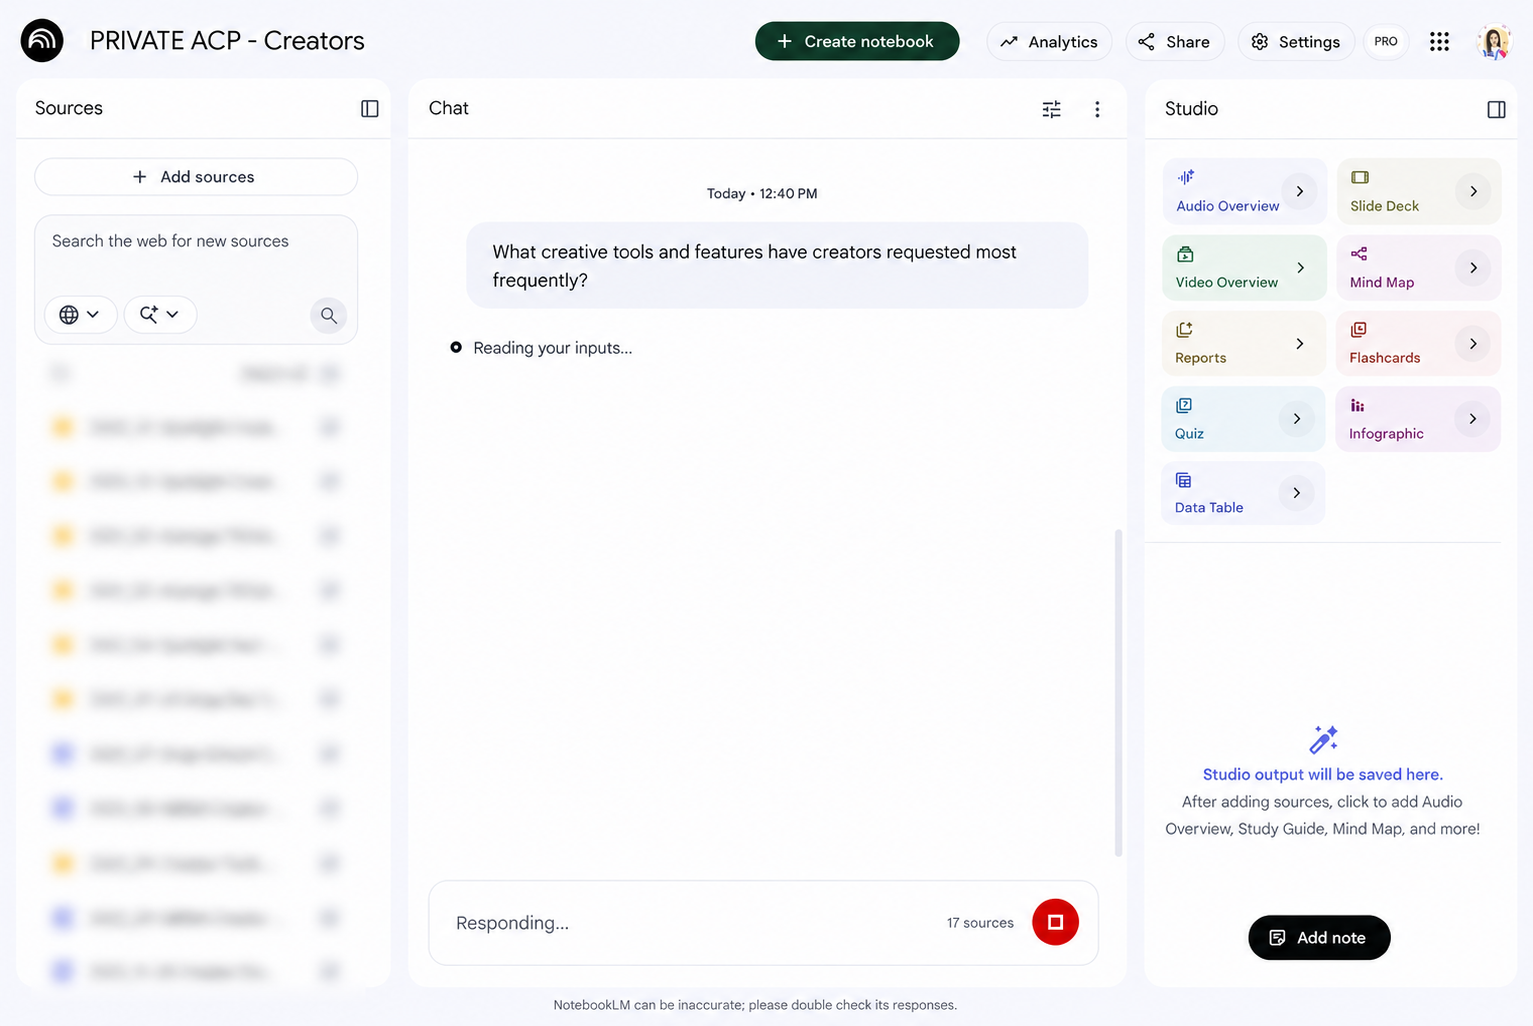The height and width of the screenshot is (1026, 1533).
Task: Click the Audio Overview waveform icon
Action: point(1186,177)
